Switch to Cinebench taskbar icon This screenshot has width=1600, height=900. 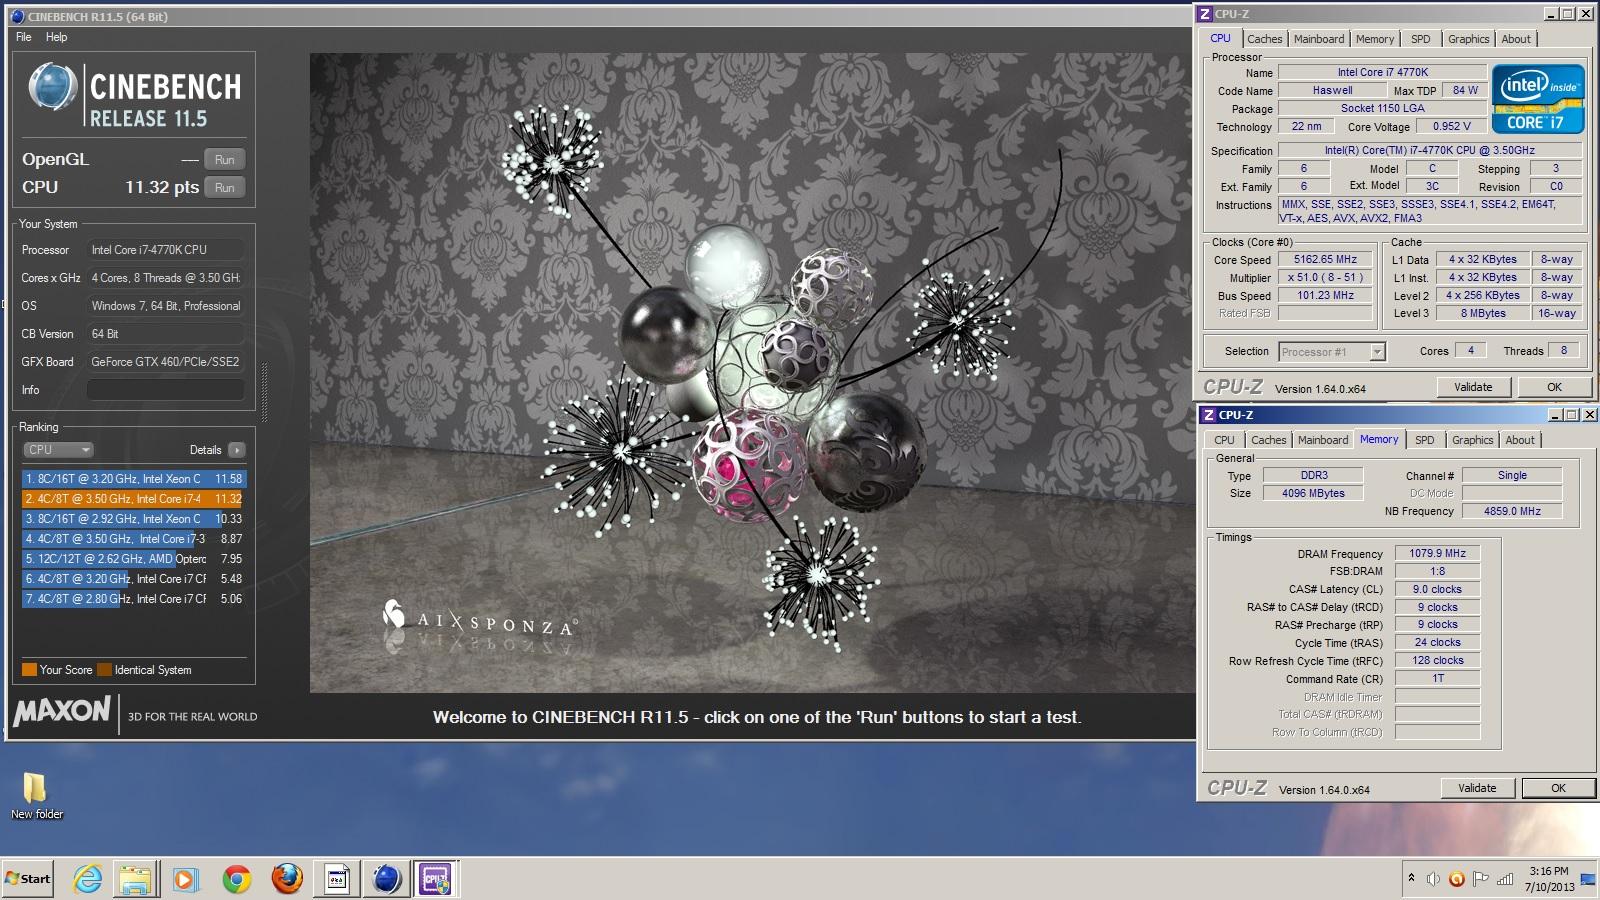point(387,879)
